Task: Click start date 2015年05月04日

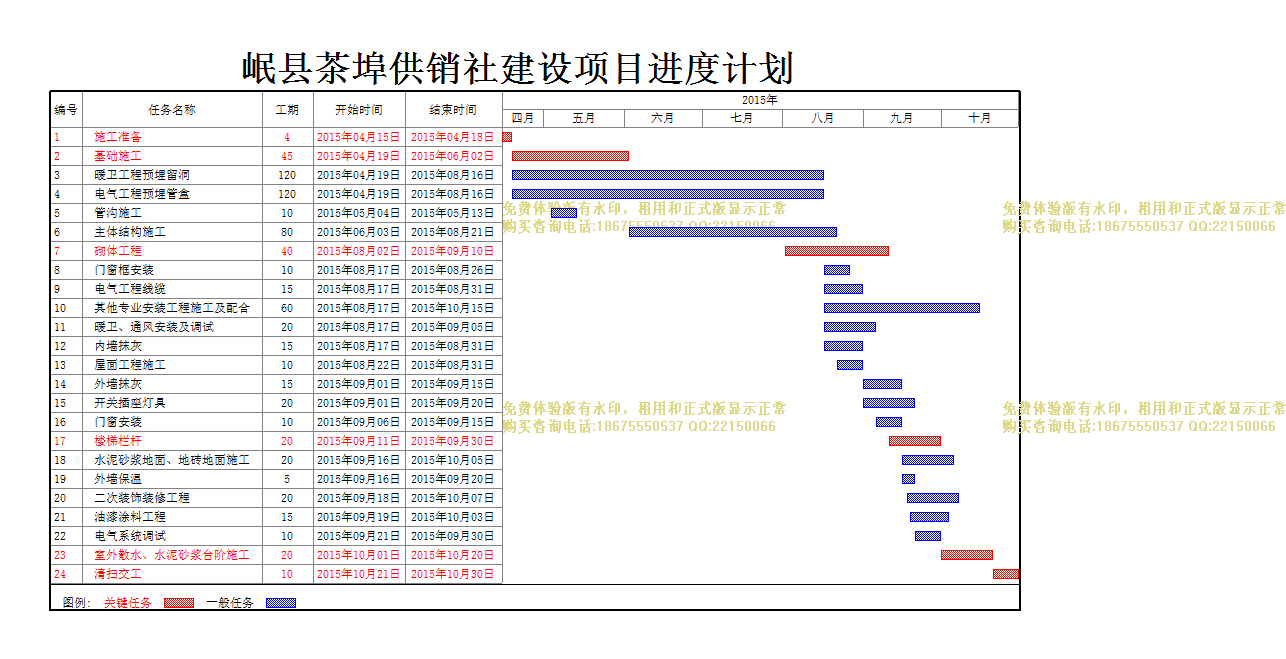Action: [359, 213]
